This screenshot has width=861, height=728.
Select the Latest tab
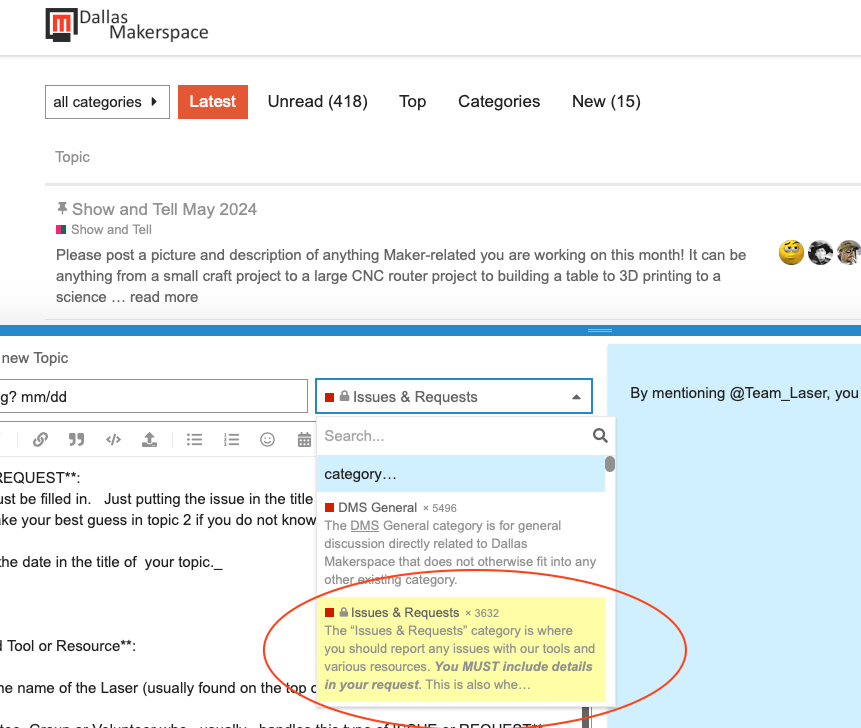(213, 102)
